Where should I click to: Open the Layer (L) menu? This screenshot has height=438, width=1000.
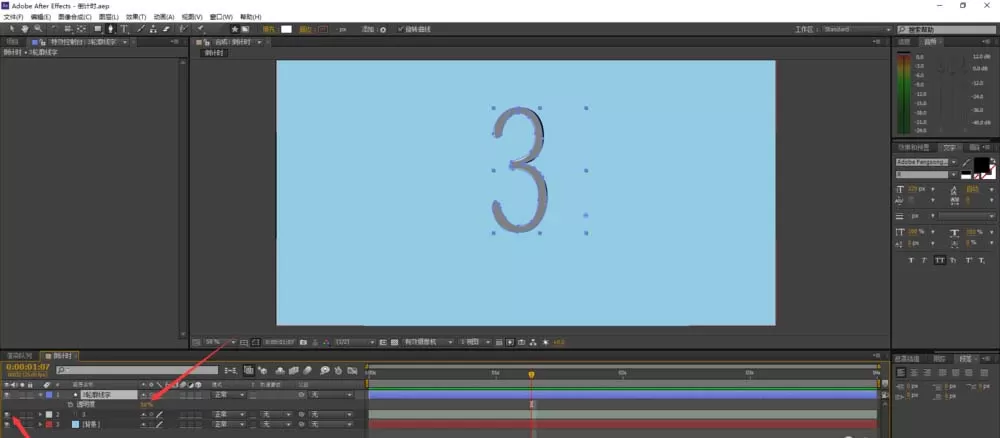click(107, 17)
